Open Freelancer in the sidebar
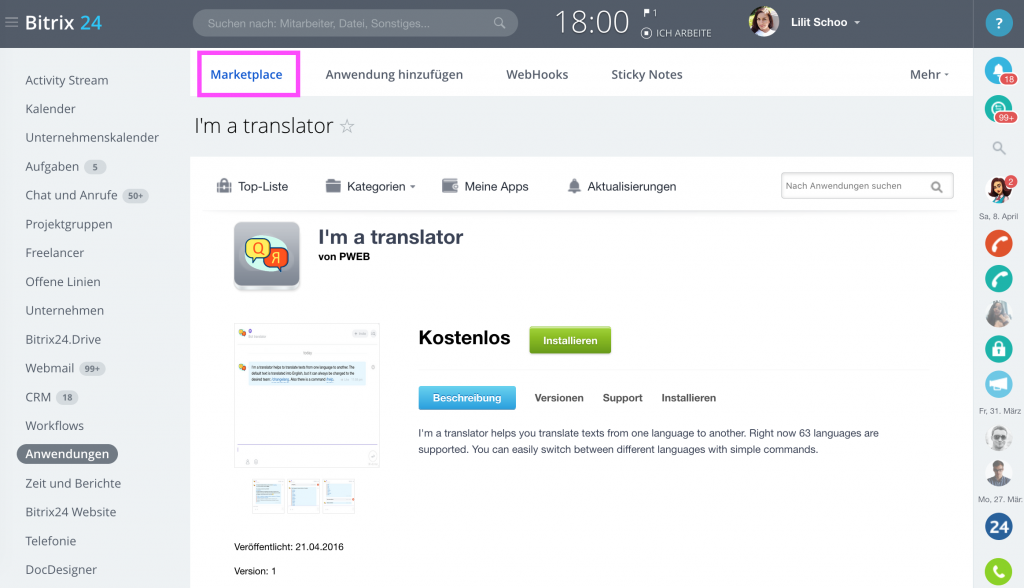1024x588 pixels. pyautogui.click(x=55, y=253)
